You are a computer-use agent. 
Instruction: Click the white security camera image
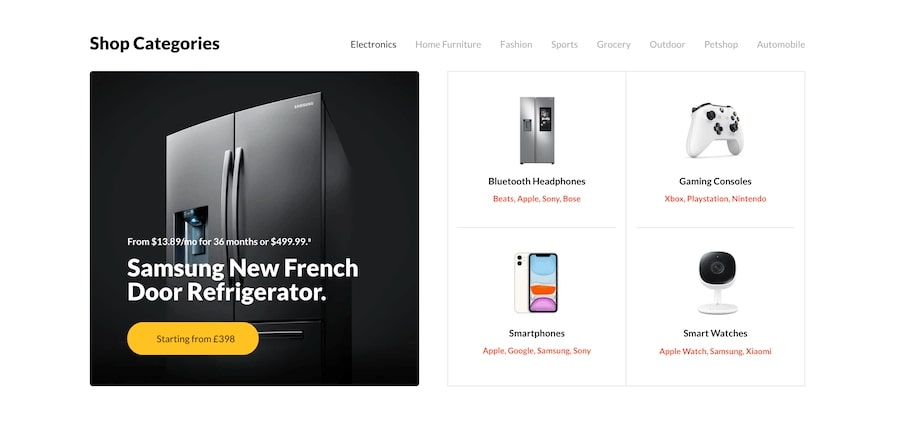[x=717, y=282]
